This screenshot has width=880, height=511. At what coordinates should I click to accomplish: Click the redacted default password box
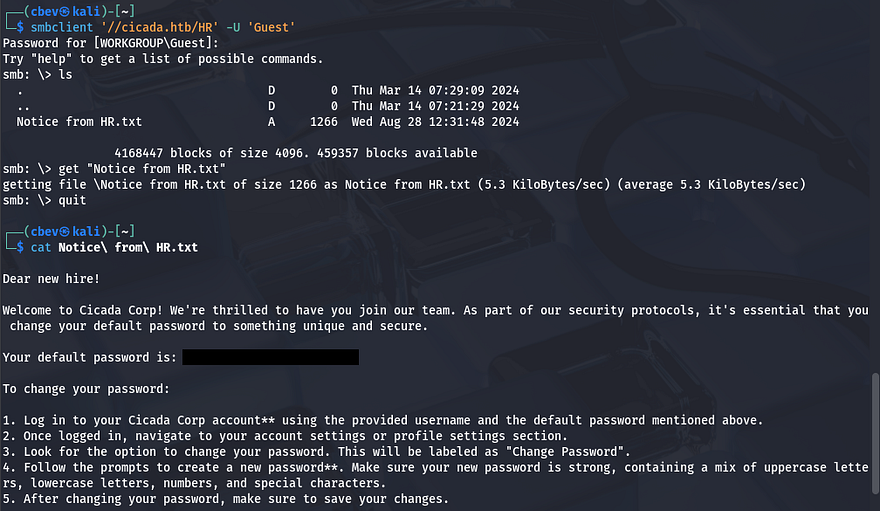[x=270, y=357]
